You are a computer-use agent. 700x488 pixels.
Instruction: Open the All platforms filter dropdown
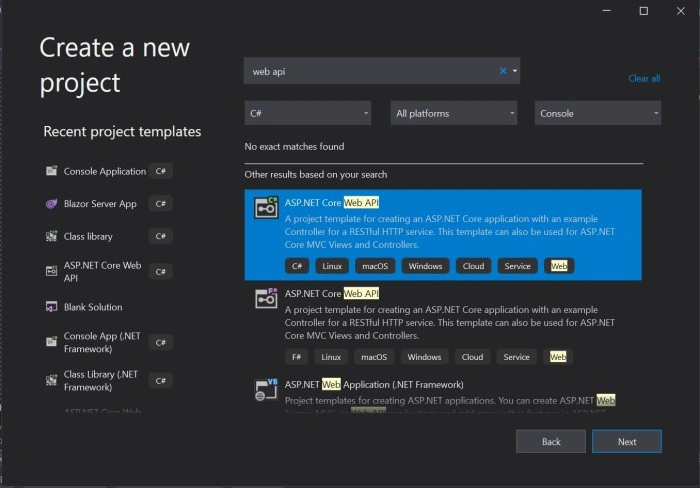(x=454, y=113)
